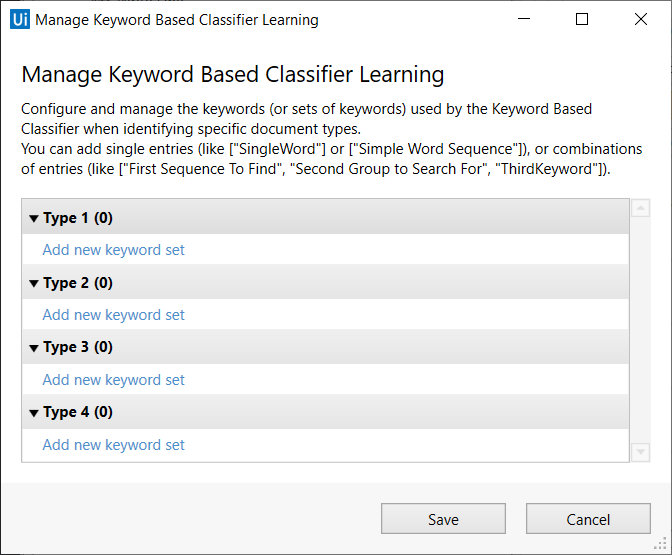
Task: Add new keyword set under Type 2
Action: point(113,315)
